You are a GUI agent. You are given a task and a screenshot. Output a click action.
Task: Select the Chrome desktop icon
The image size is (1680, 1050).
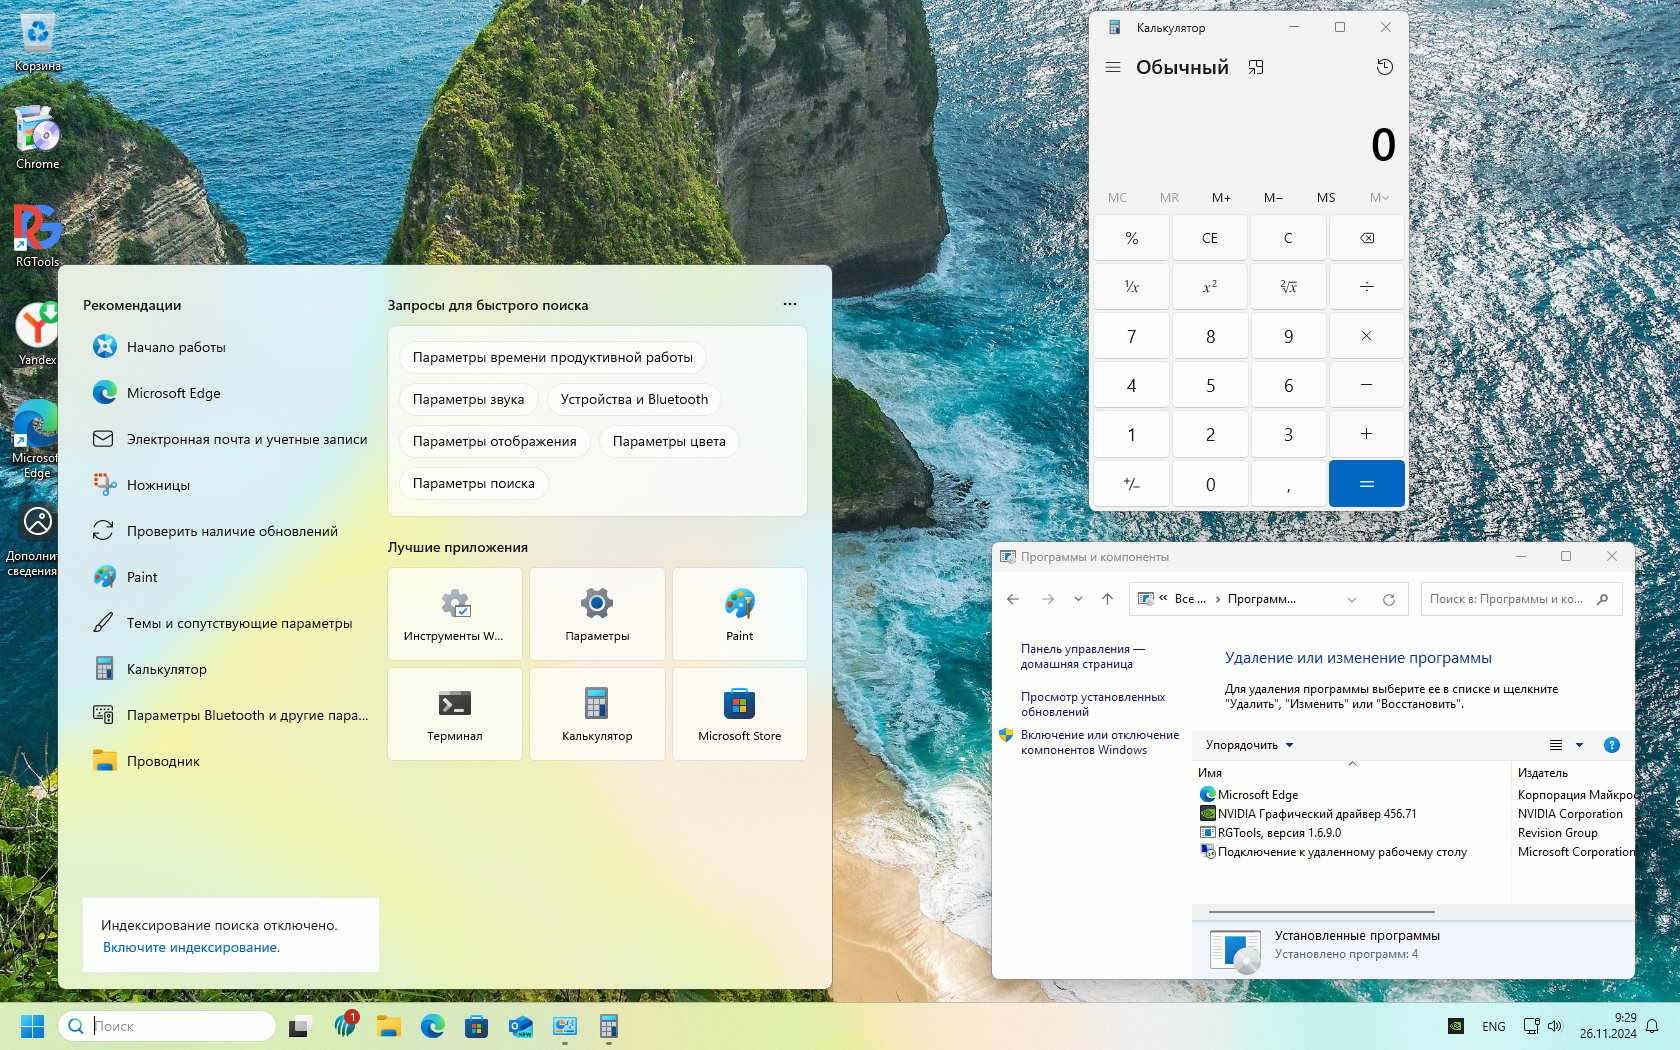(37, 138)
